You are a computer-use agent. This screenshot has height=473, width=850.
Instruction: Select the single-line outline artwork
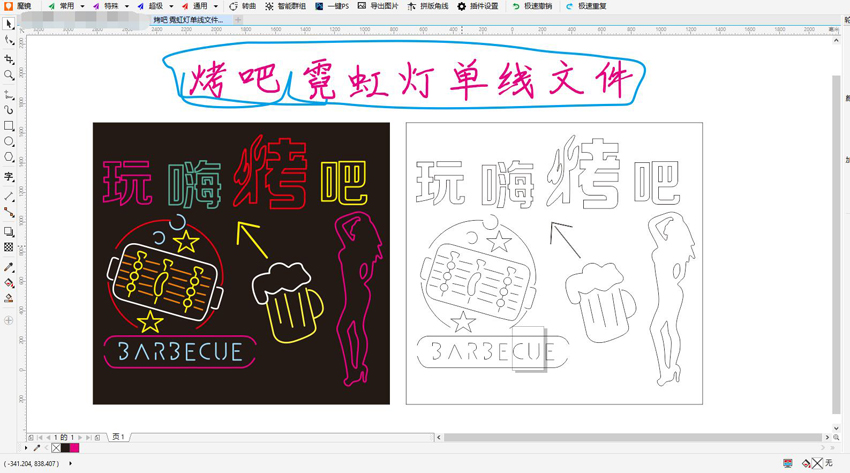554,263
